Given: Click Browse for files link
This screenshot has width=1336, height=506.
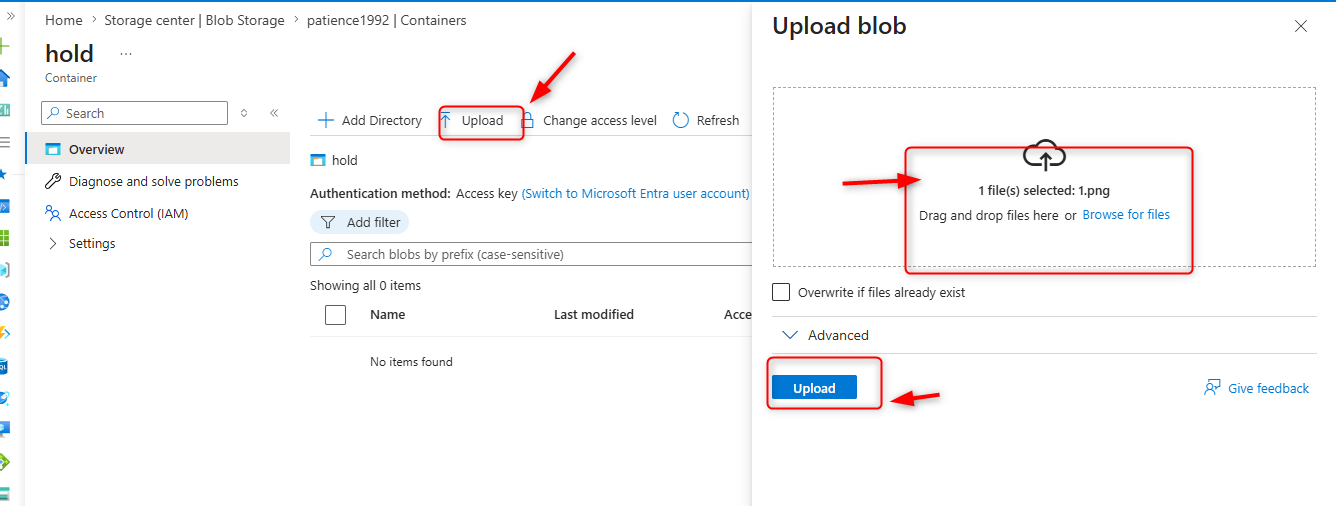Looking at the screenshot, I should click(x=1126, y=214).
